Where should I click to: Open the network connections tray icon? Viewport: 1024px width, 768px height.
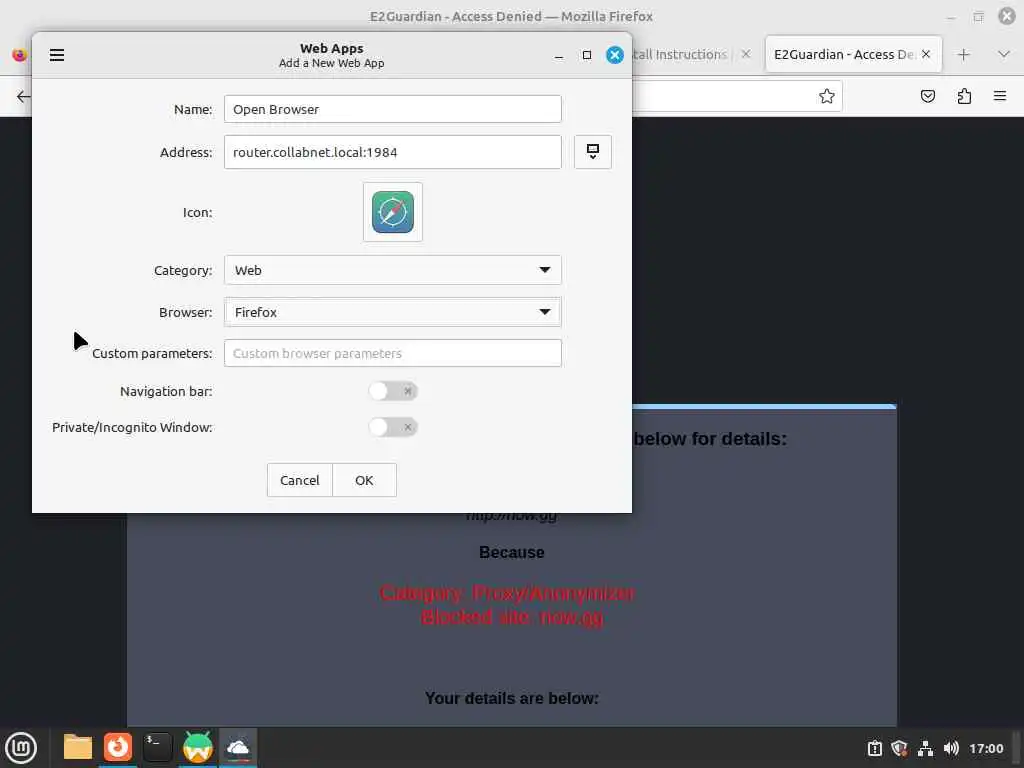[x=925, y=748]
